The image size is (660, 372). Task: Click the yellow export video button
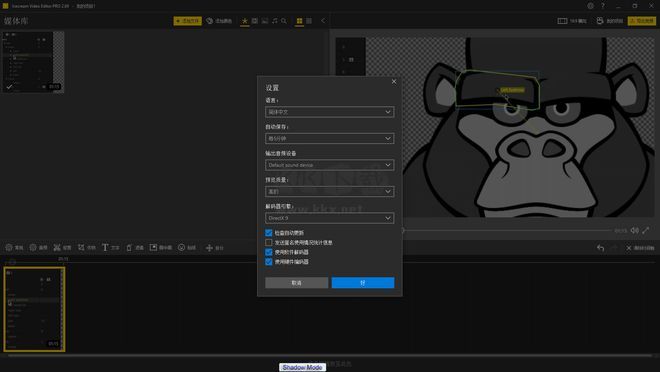tap(642, 21)
